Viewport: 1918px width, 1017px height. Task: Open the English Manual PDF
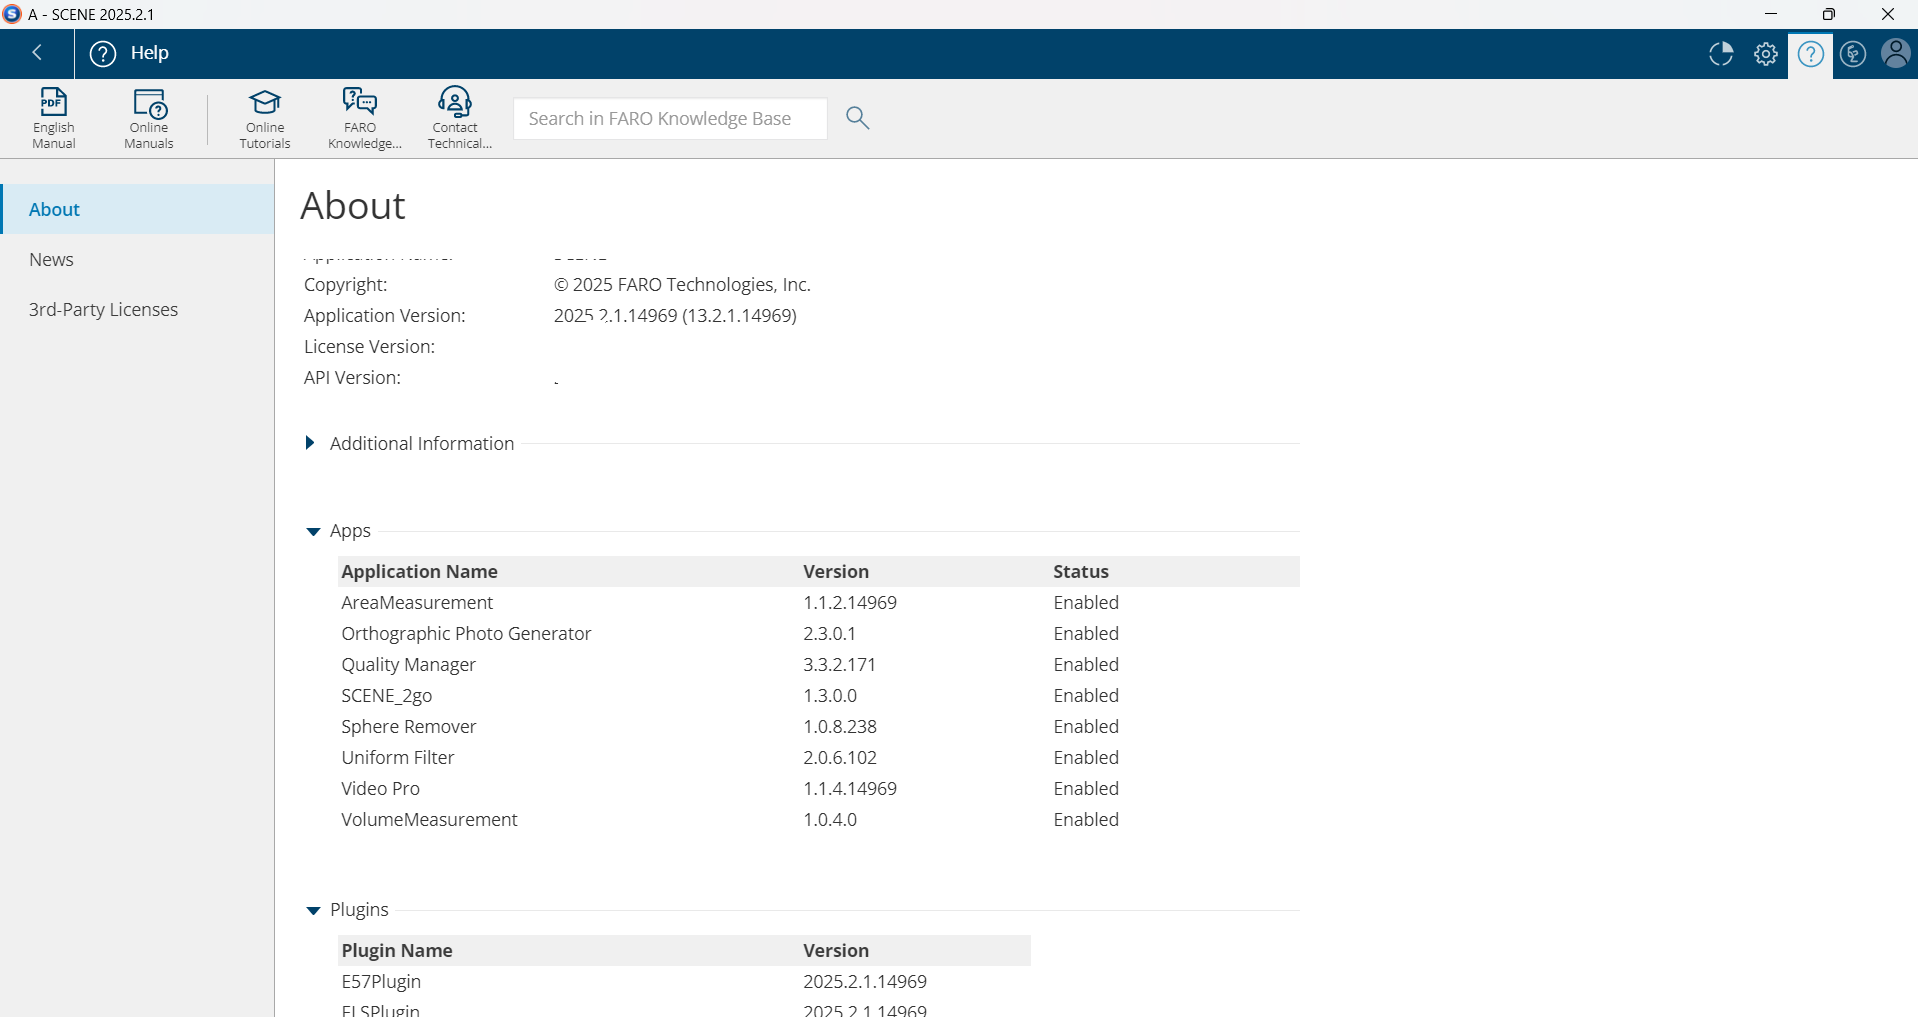(x=53, y=117)
